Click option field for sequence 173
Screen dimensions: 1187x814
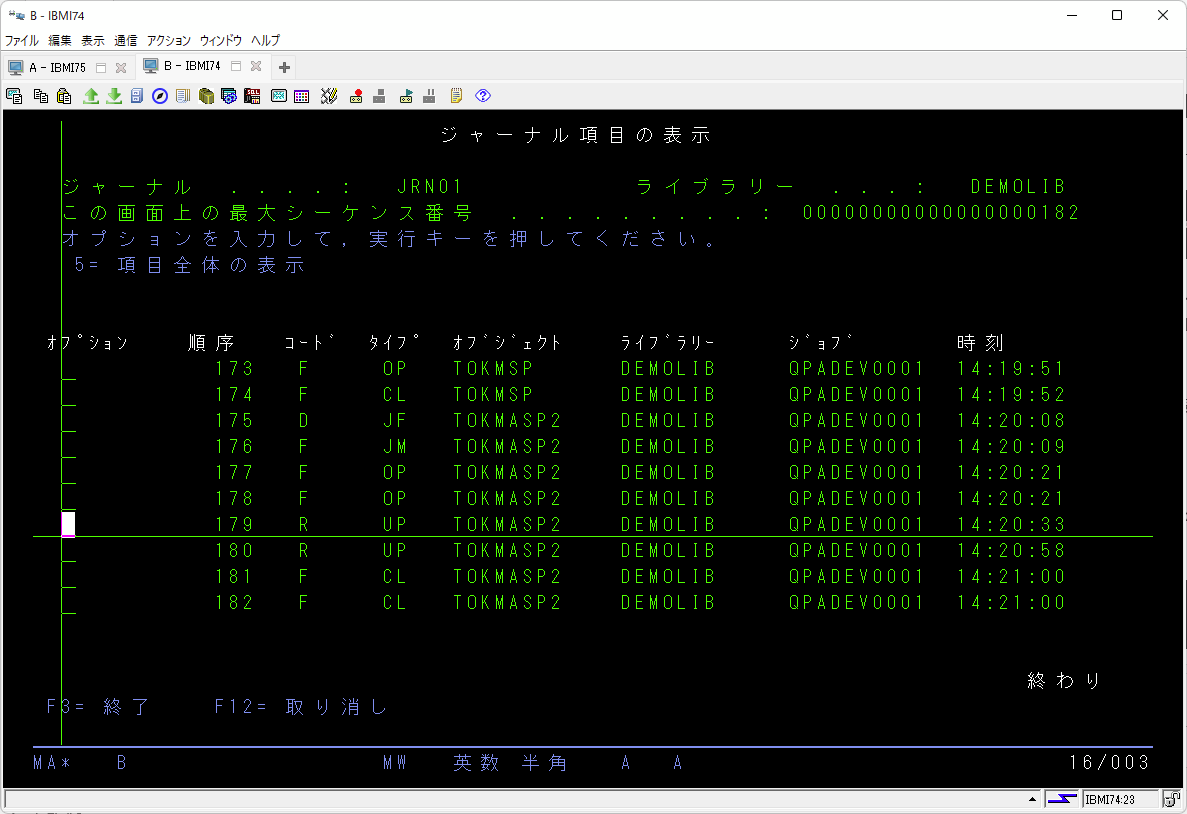68,369
